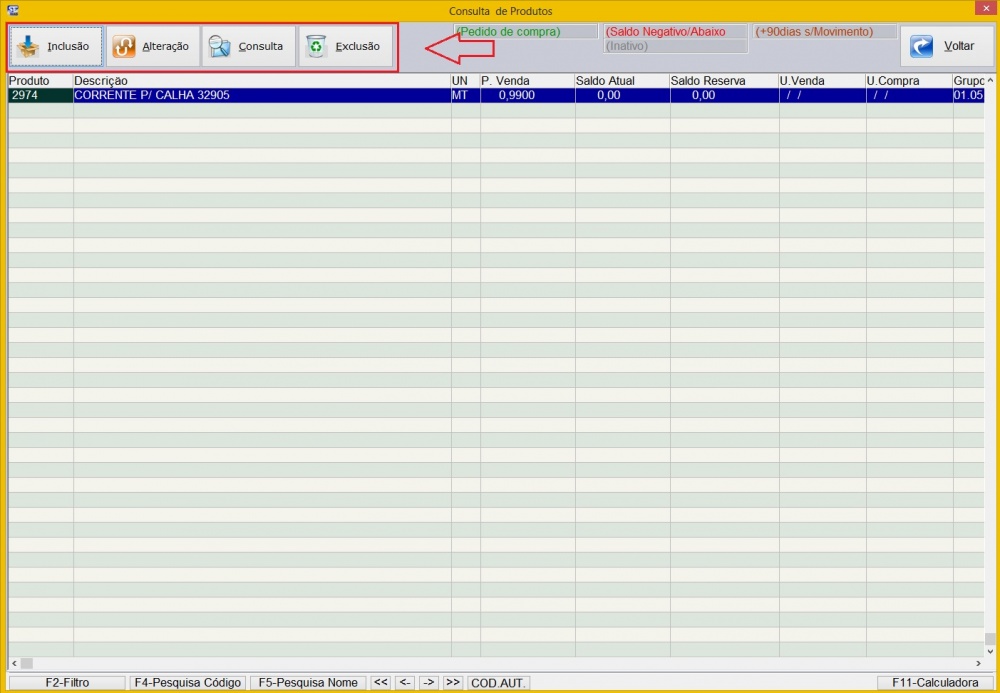The image size is (1000, 693).
Task: Click the next record arrow ->
Action: coord(428,682)
